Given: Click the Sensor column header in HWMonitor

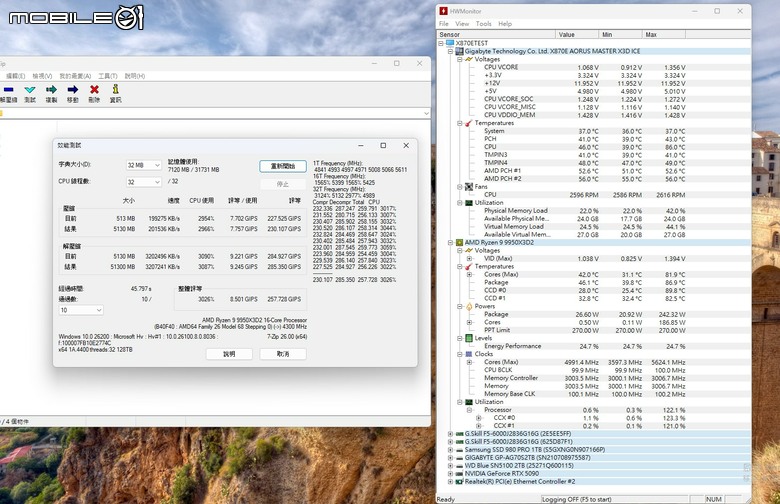Looking at the screenshot, I should (x=496, y=34).
